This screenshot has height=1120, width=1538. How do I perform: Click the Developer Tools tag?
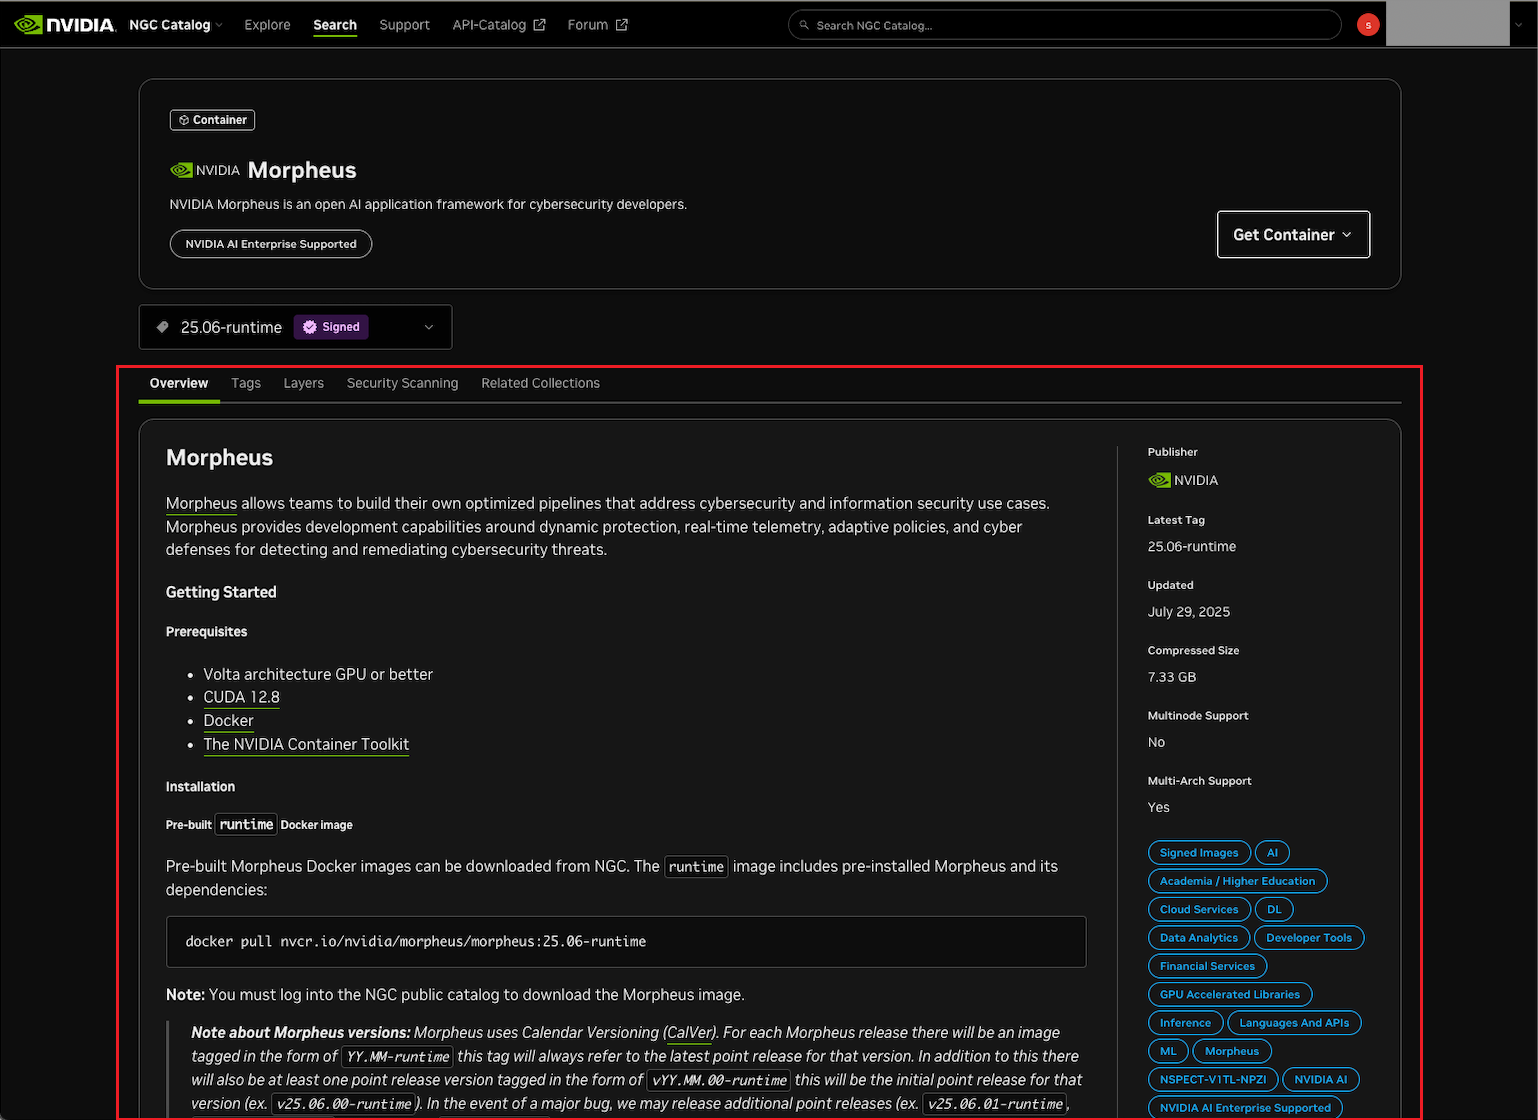pos(1309,938)
